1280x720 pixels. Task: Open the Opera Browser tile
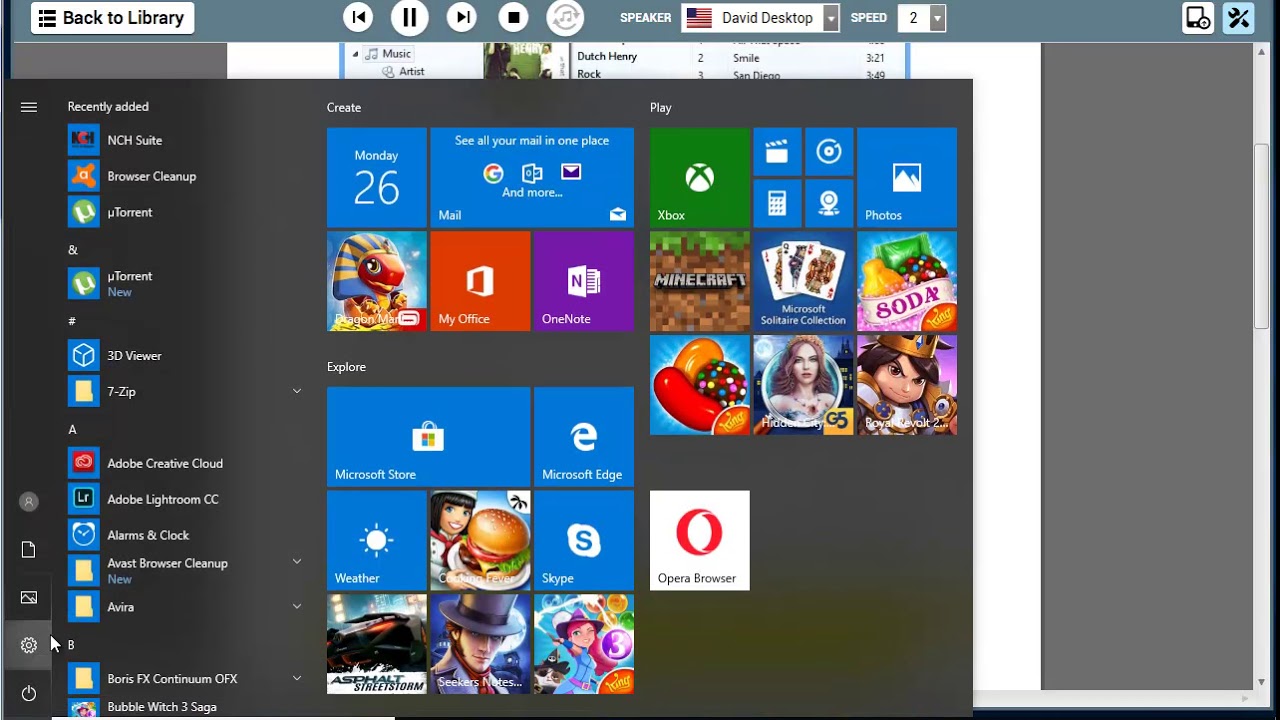point(699,540)
